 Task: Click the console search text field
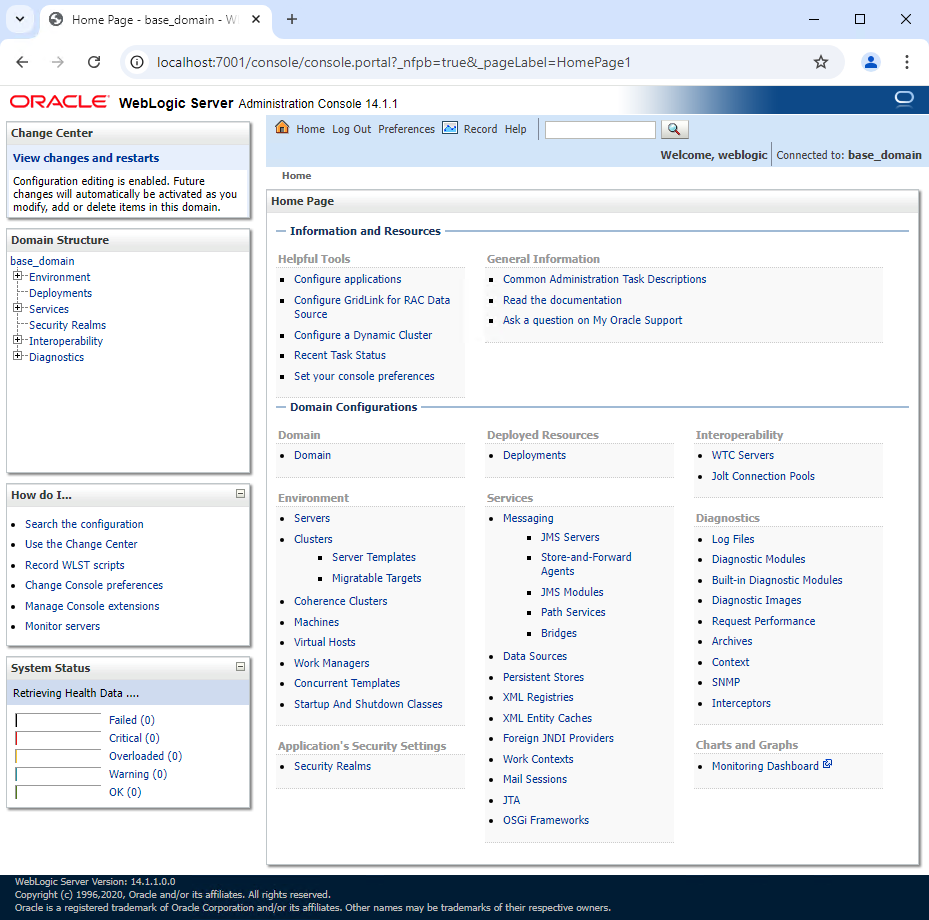[600, 130]
